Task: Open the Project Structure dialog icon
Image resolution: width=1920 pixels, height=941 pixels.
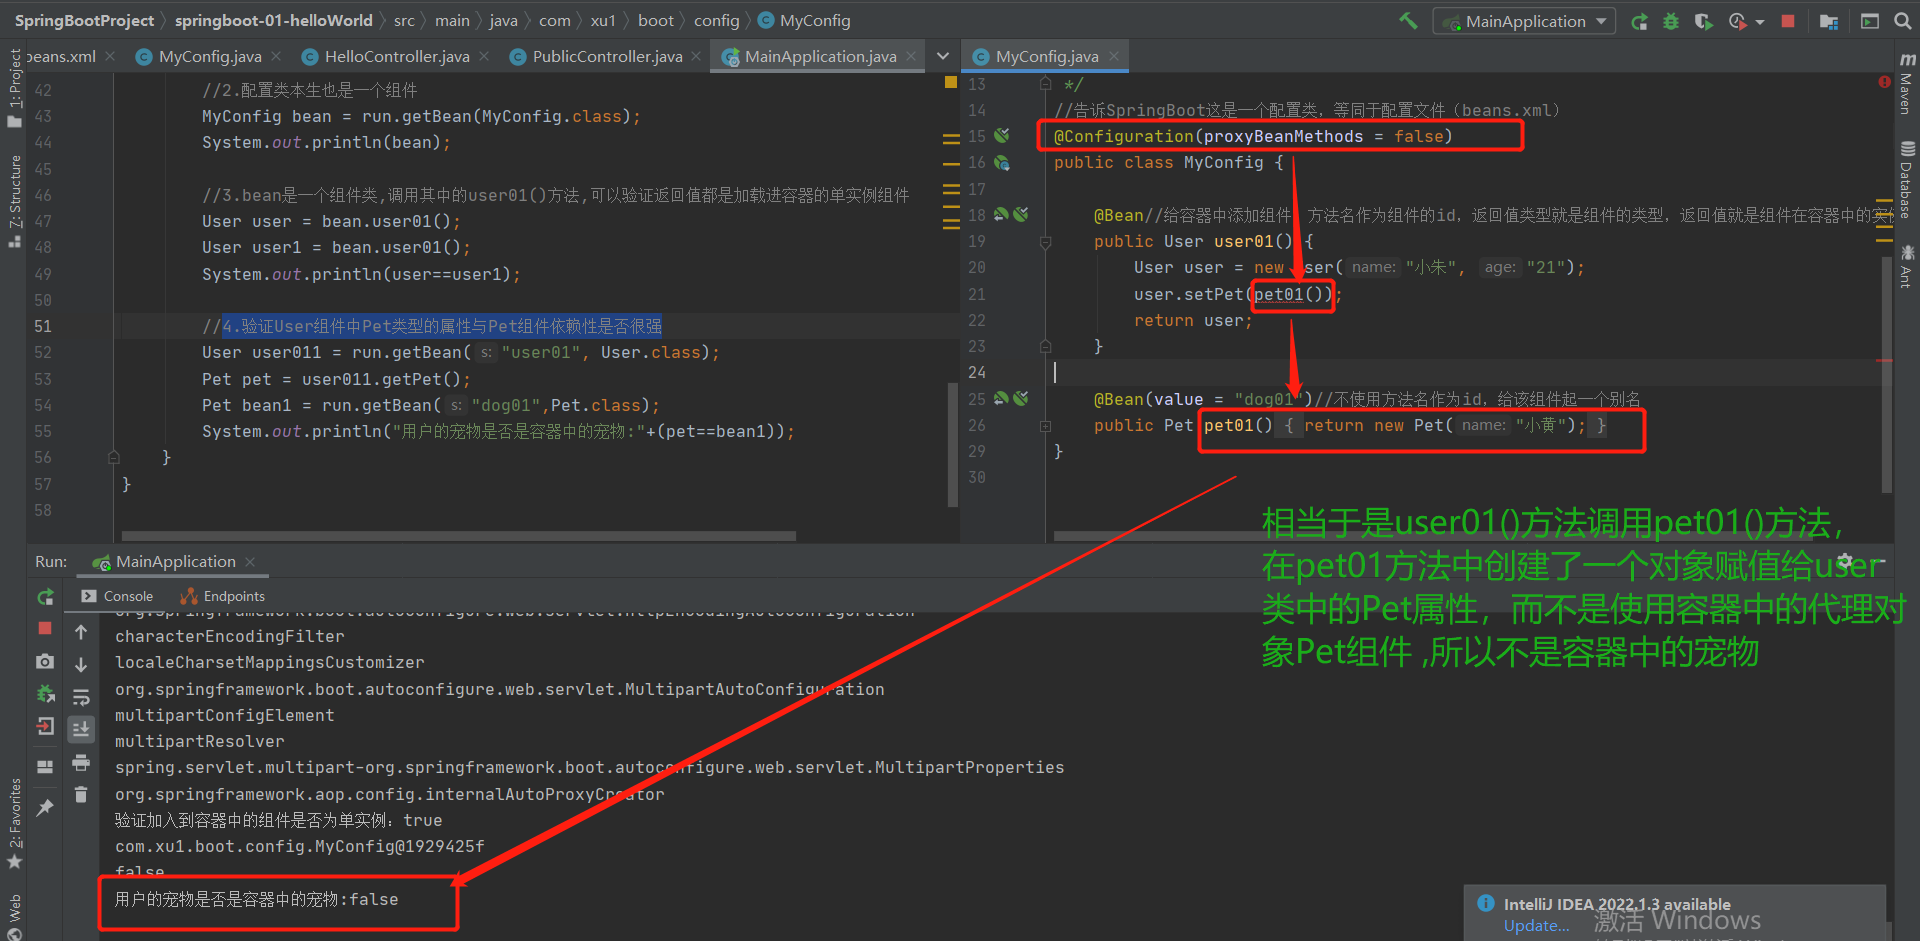Action: [1829, 21]
